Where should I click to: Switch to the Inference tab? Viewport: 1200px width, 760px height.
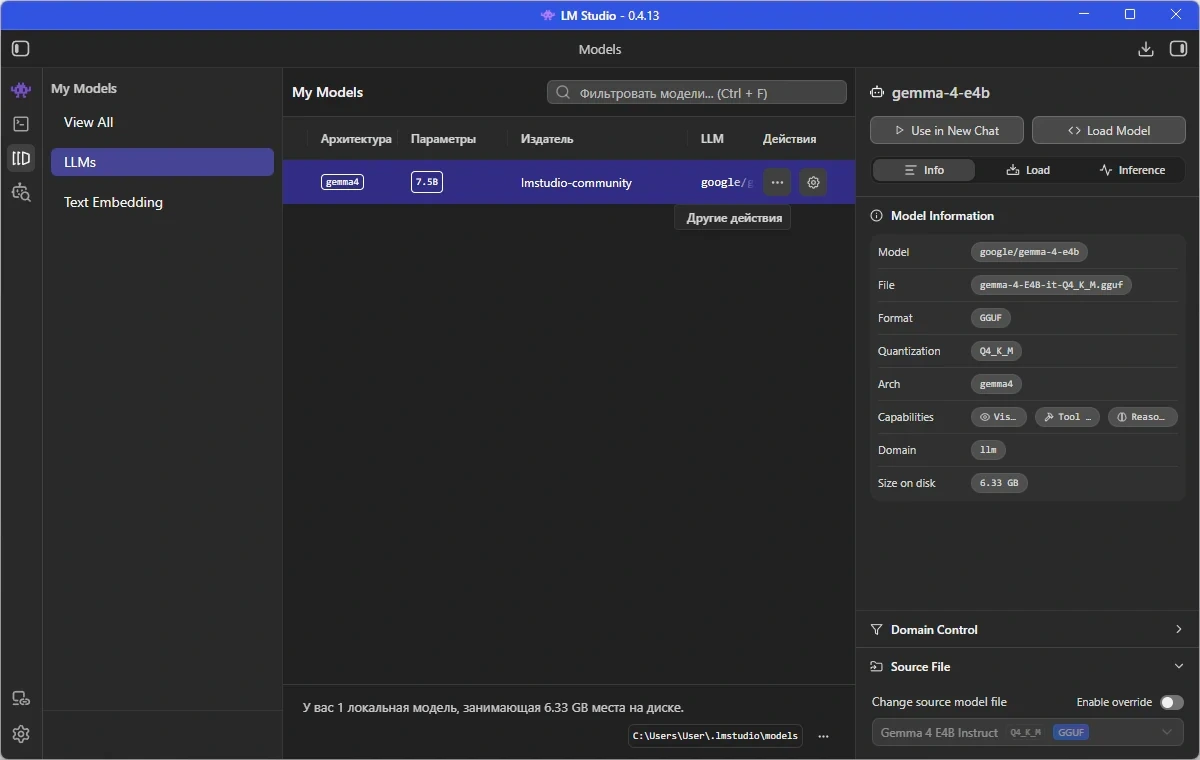point(1132,170)
